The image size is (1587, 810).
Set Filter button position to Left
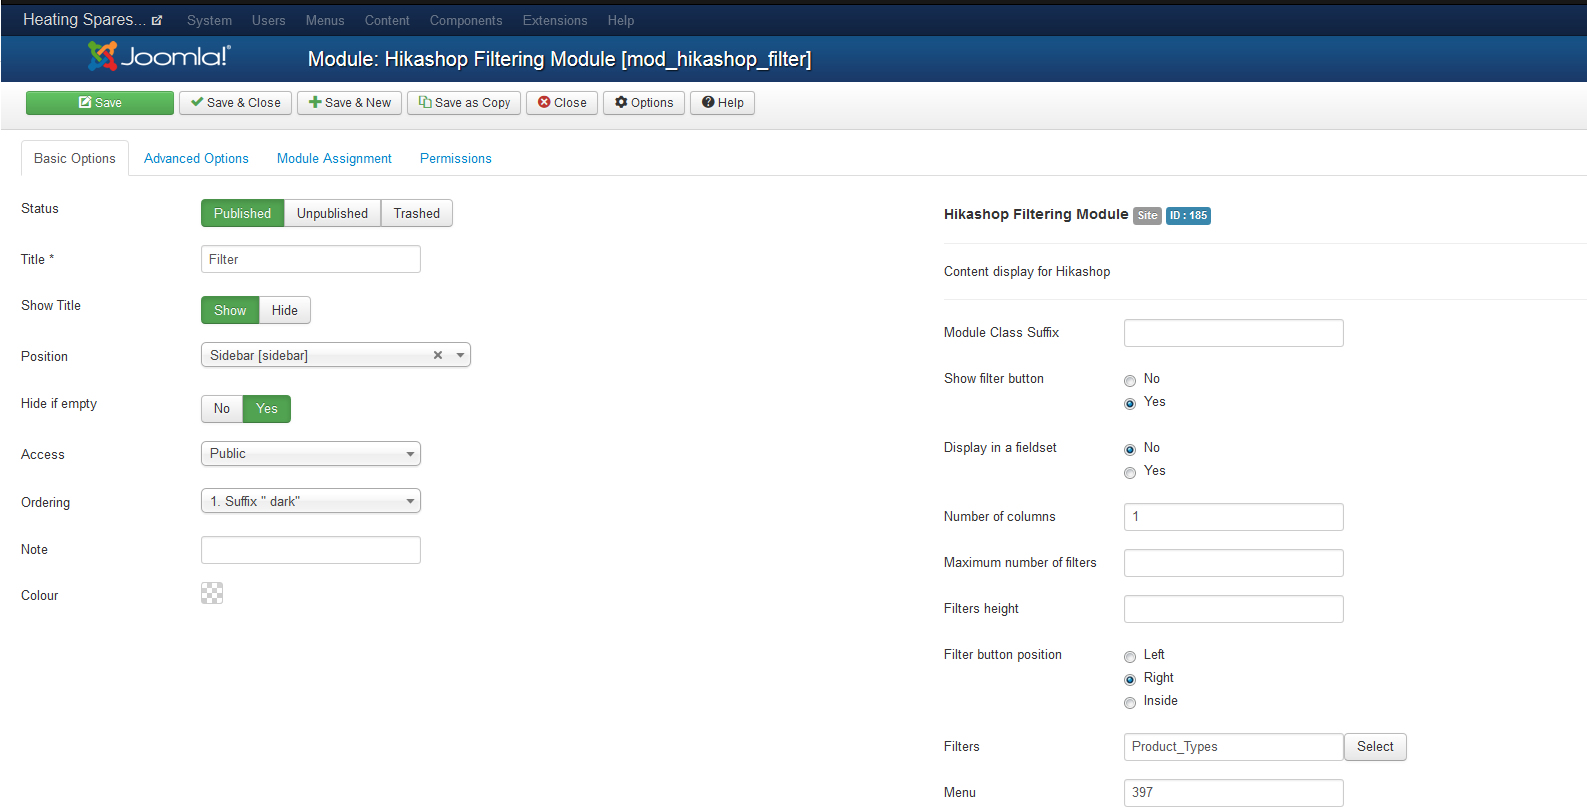[1130, 656]
